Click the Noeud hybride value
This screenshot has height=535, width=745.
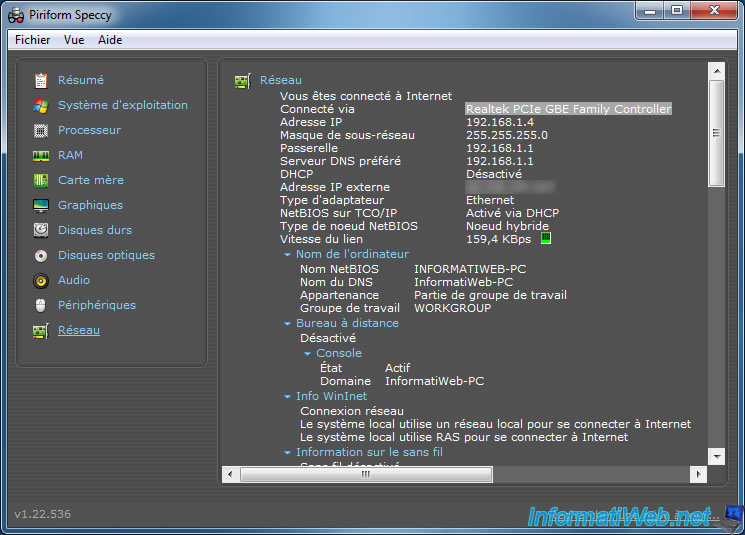tap(507, 226)
